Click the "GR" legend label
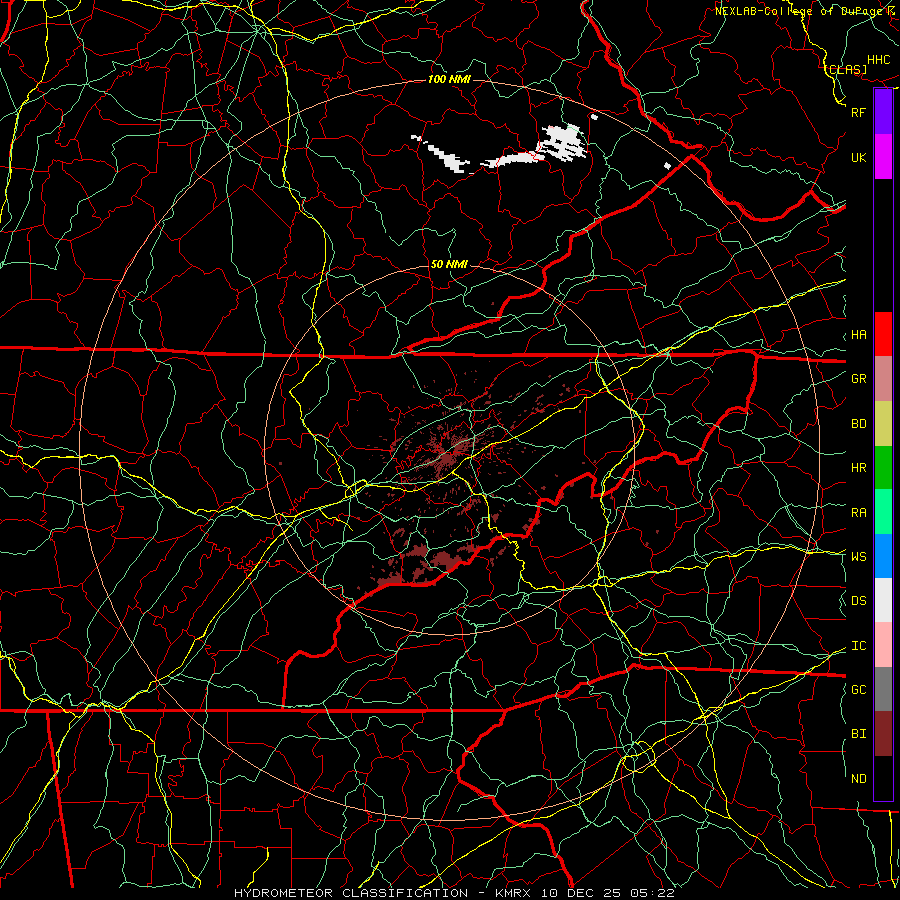The height and width of the screenshot is (900, 900). click(858, 379)
